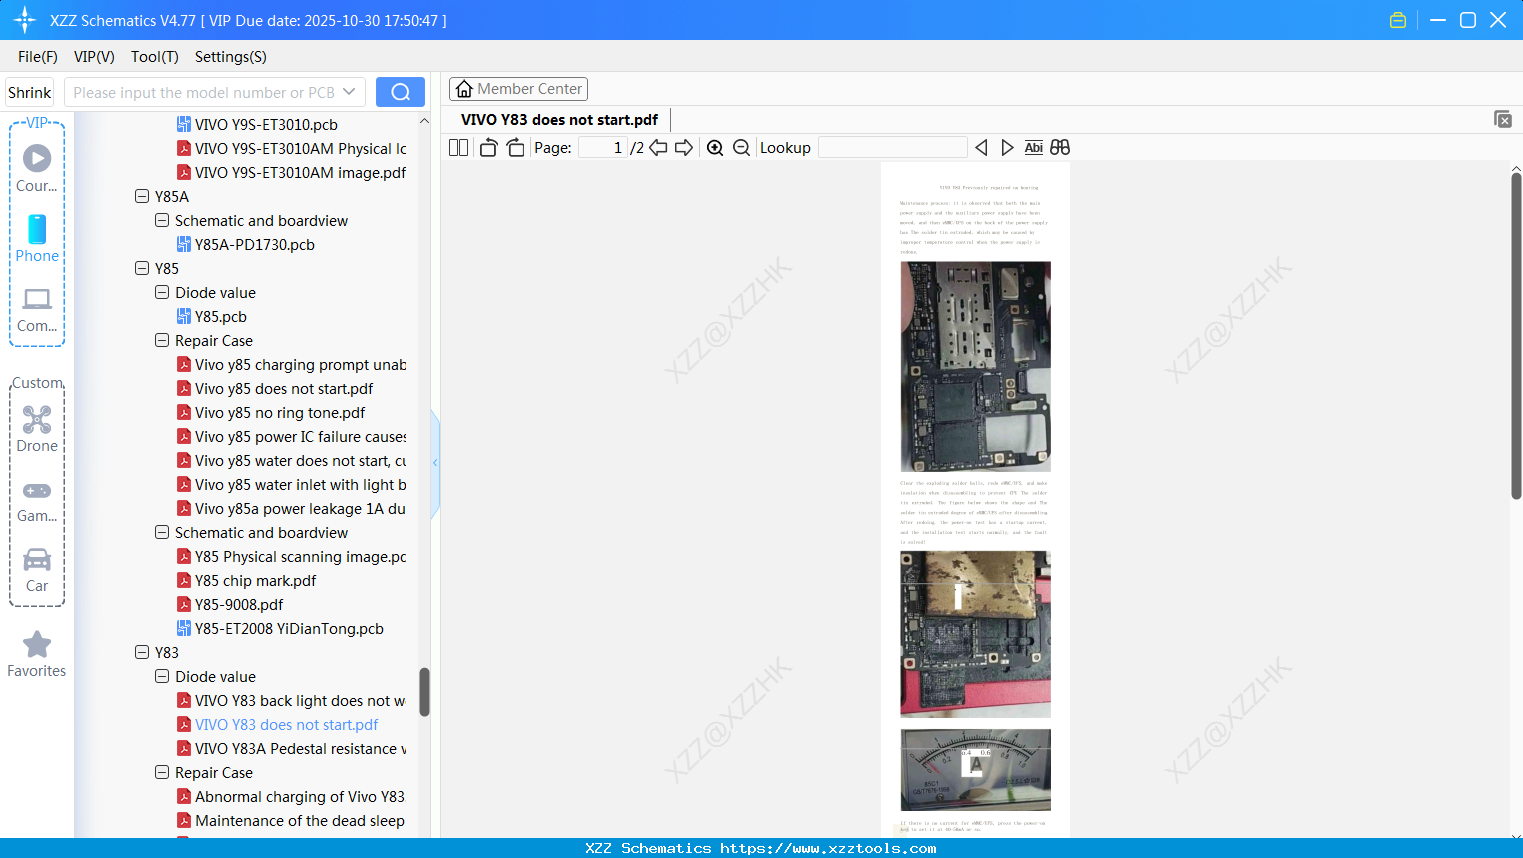
Task: Open the Favorites star
Action: coord(37,654)
